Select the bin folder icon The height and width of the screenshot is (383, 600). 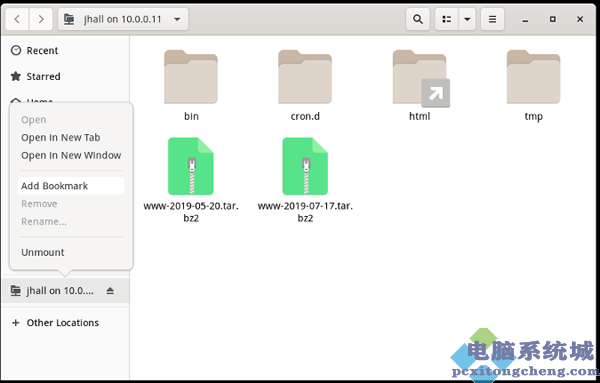click(191, 77)
